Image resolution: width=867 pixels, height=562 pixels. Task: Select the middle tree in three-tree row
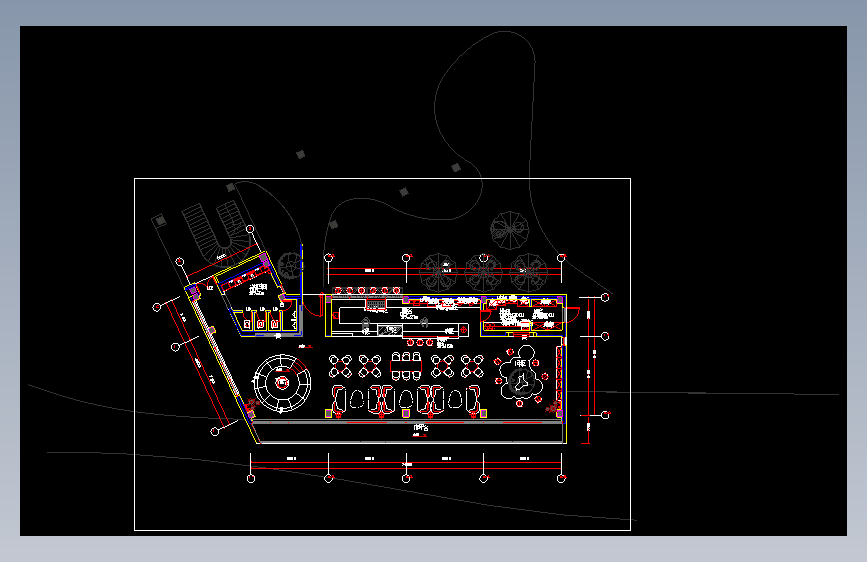tap(483, 272)
